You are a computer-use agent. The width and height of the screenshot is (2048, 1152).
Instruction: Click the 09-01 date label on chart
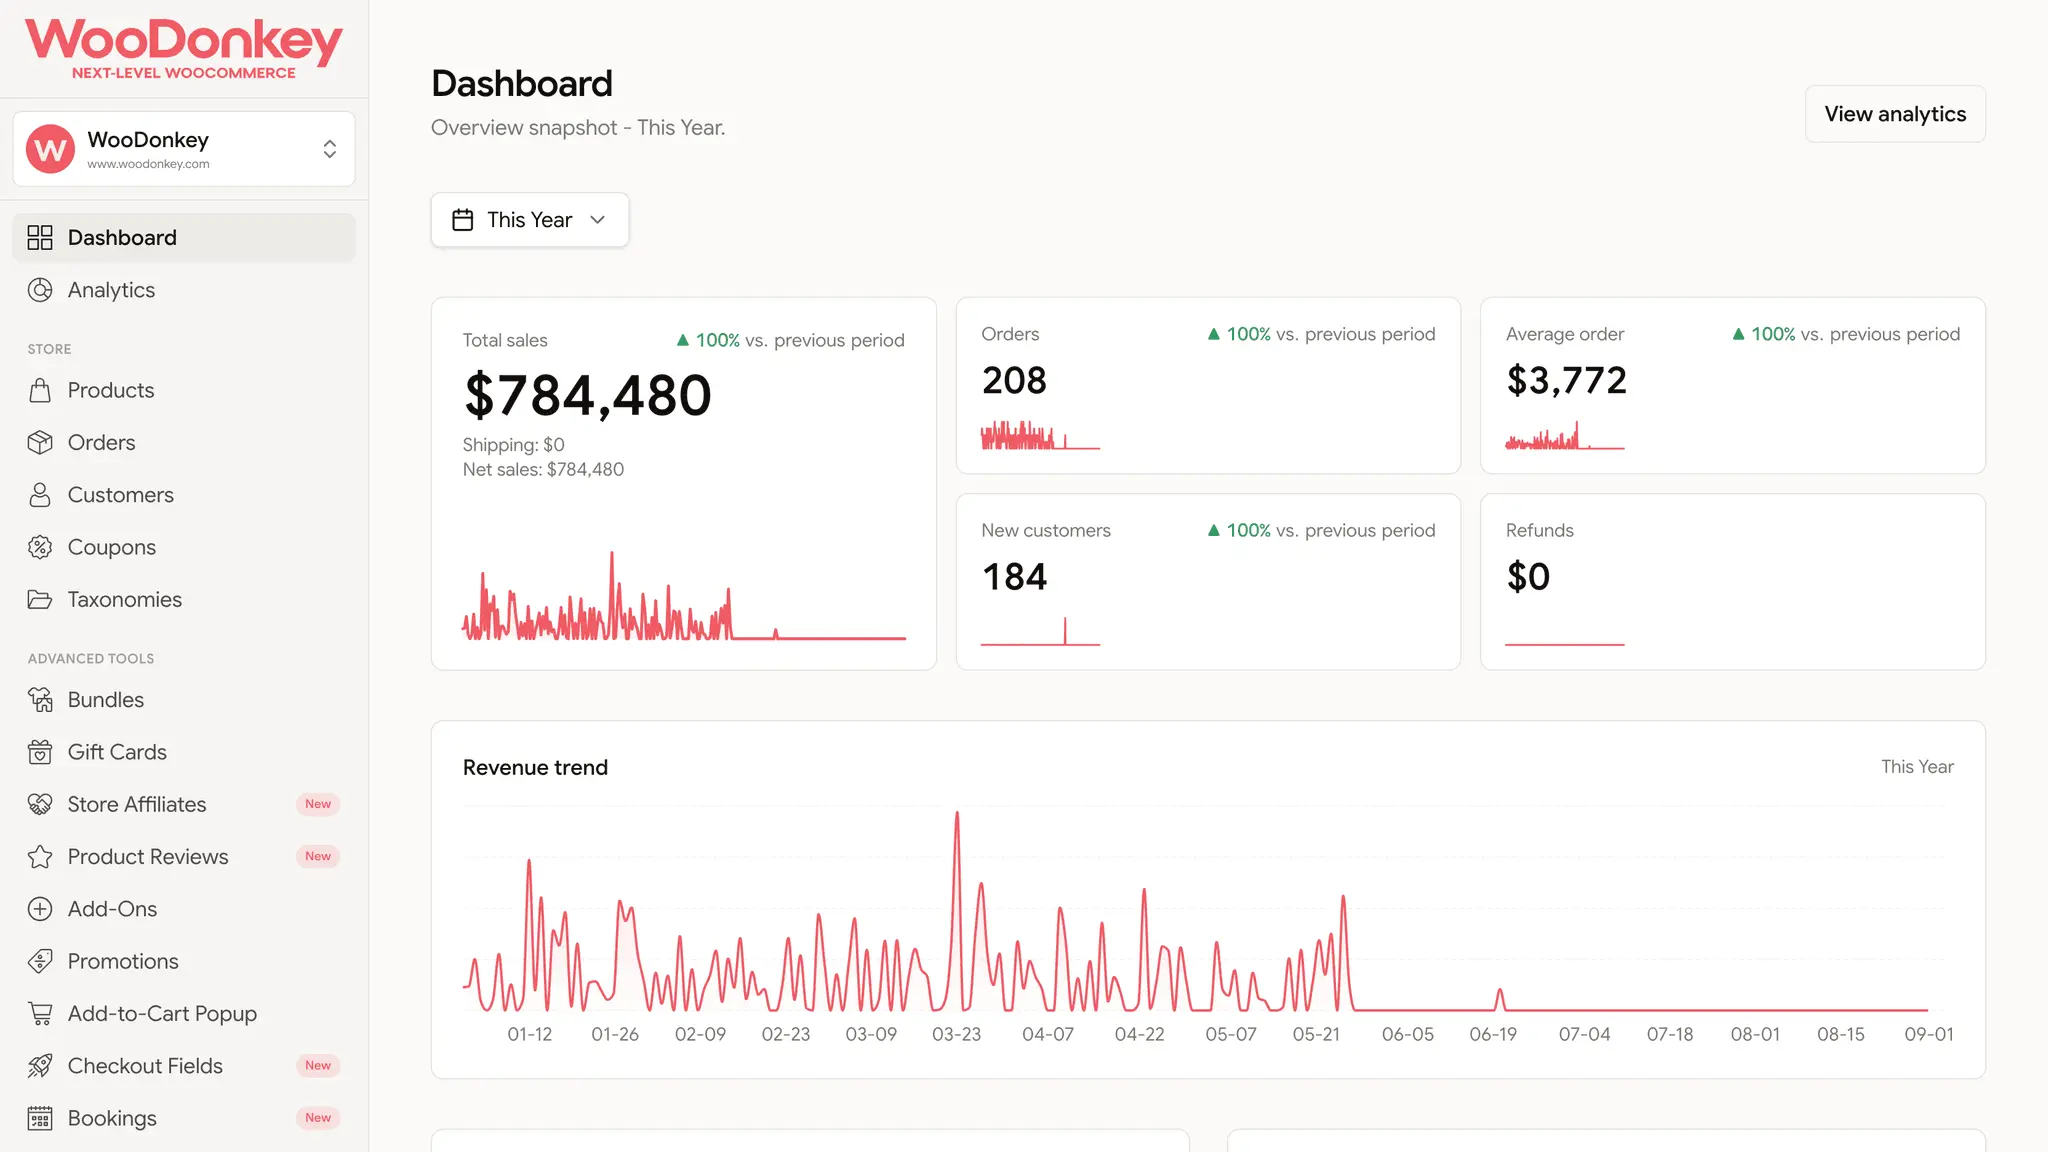[x=1929, y=1034]
